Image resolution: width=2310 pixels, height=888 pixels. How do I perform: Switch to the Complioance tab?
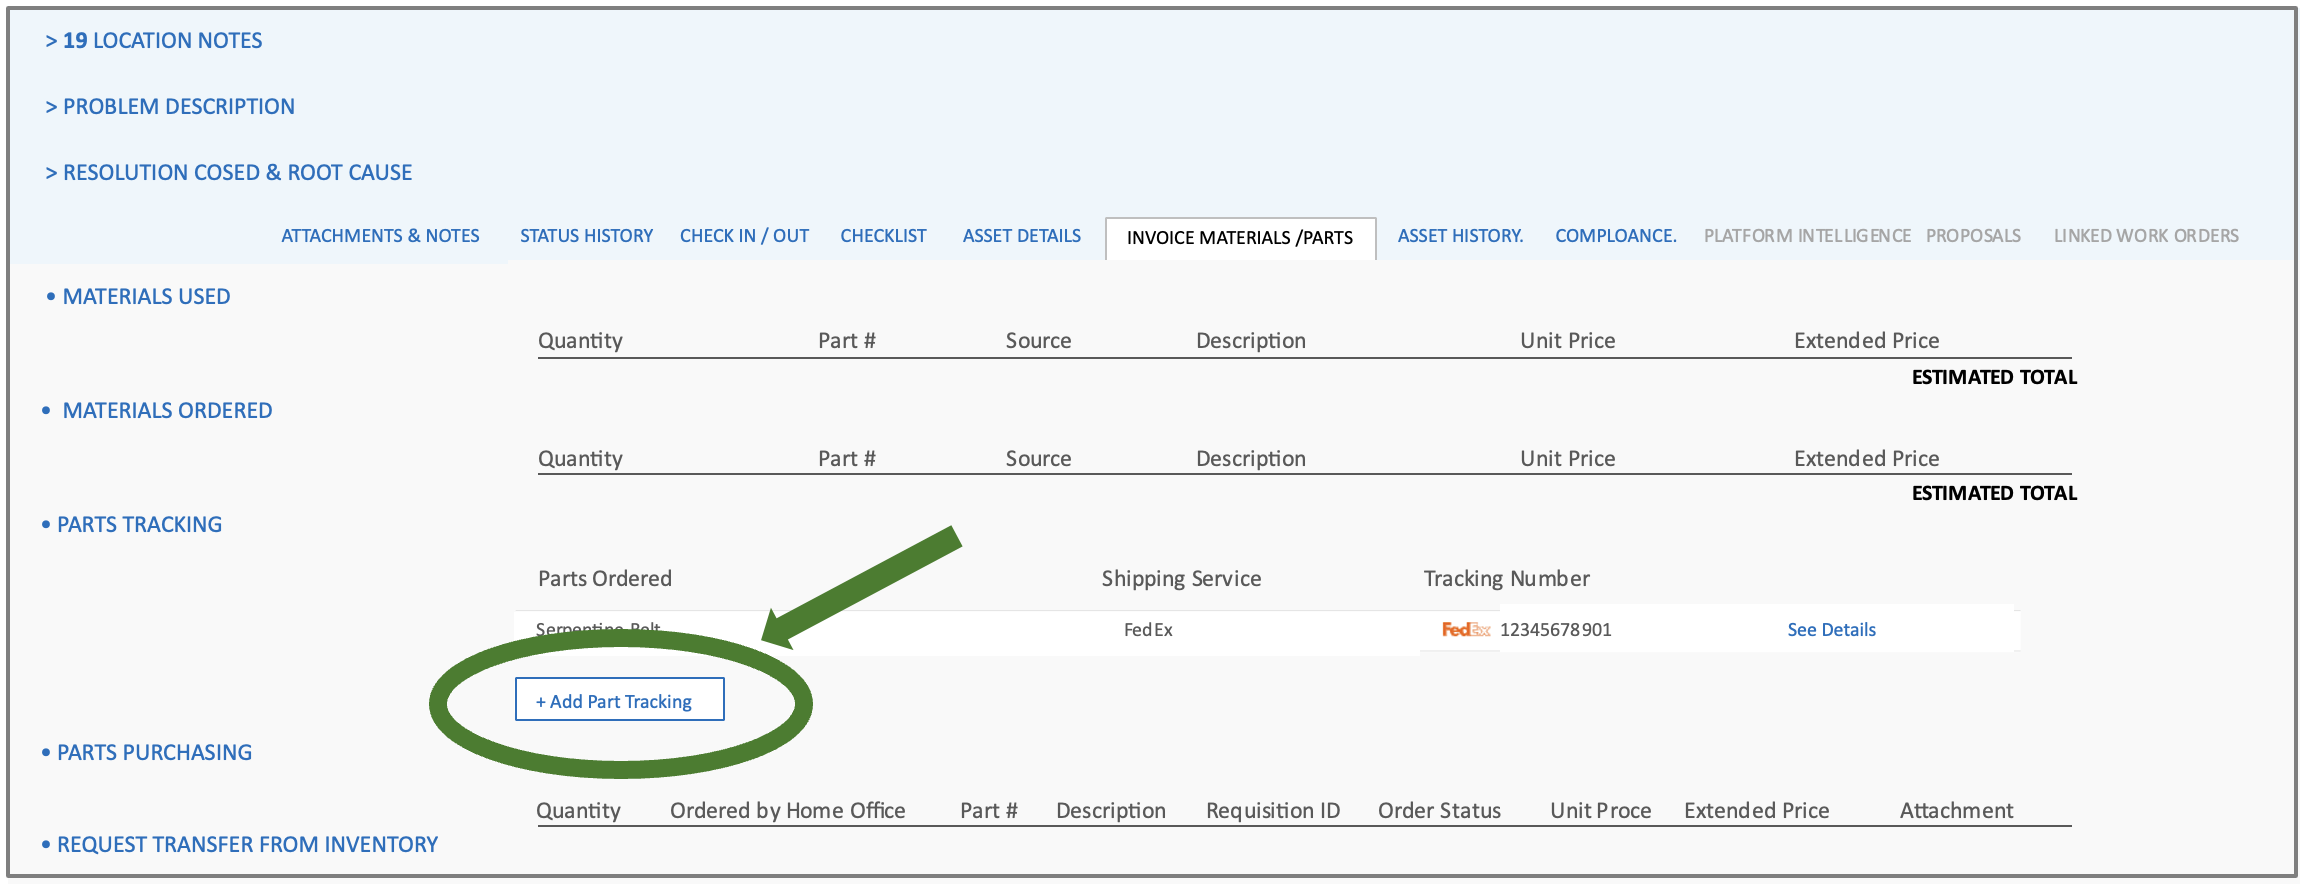click(x=1615, y=236)
